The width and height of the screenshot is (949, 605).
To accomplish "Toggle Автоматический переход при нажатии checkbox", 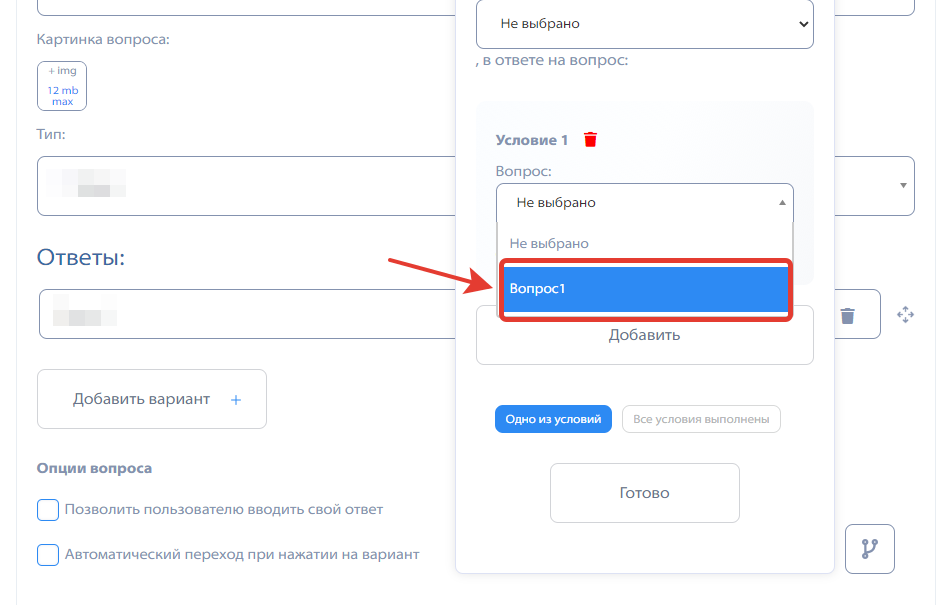I will click(48, 555).
